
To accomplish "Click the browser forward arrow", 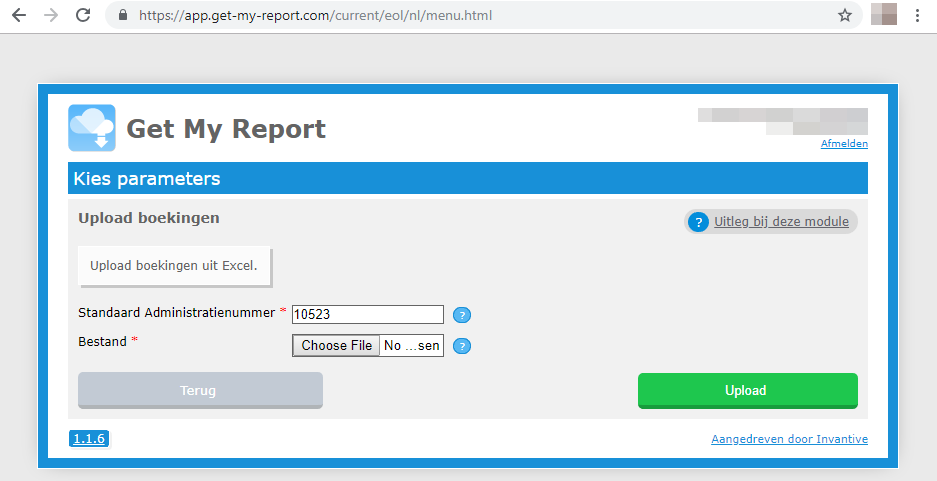I will (x=51, y=16).
